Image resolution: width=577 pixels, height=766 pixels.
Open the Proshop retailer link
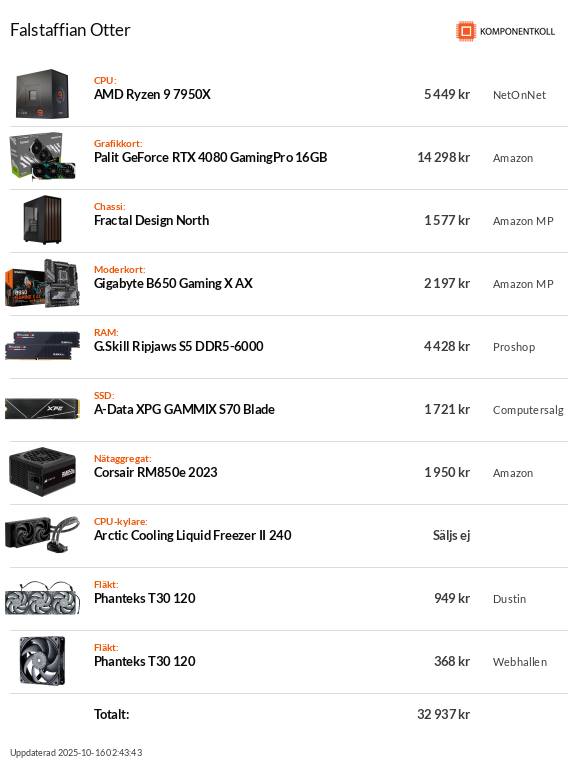(514, 347)
